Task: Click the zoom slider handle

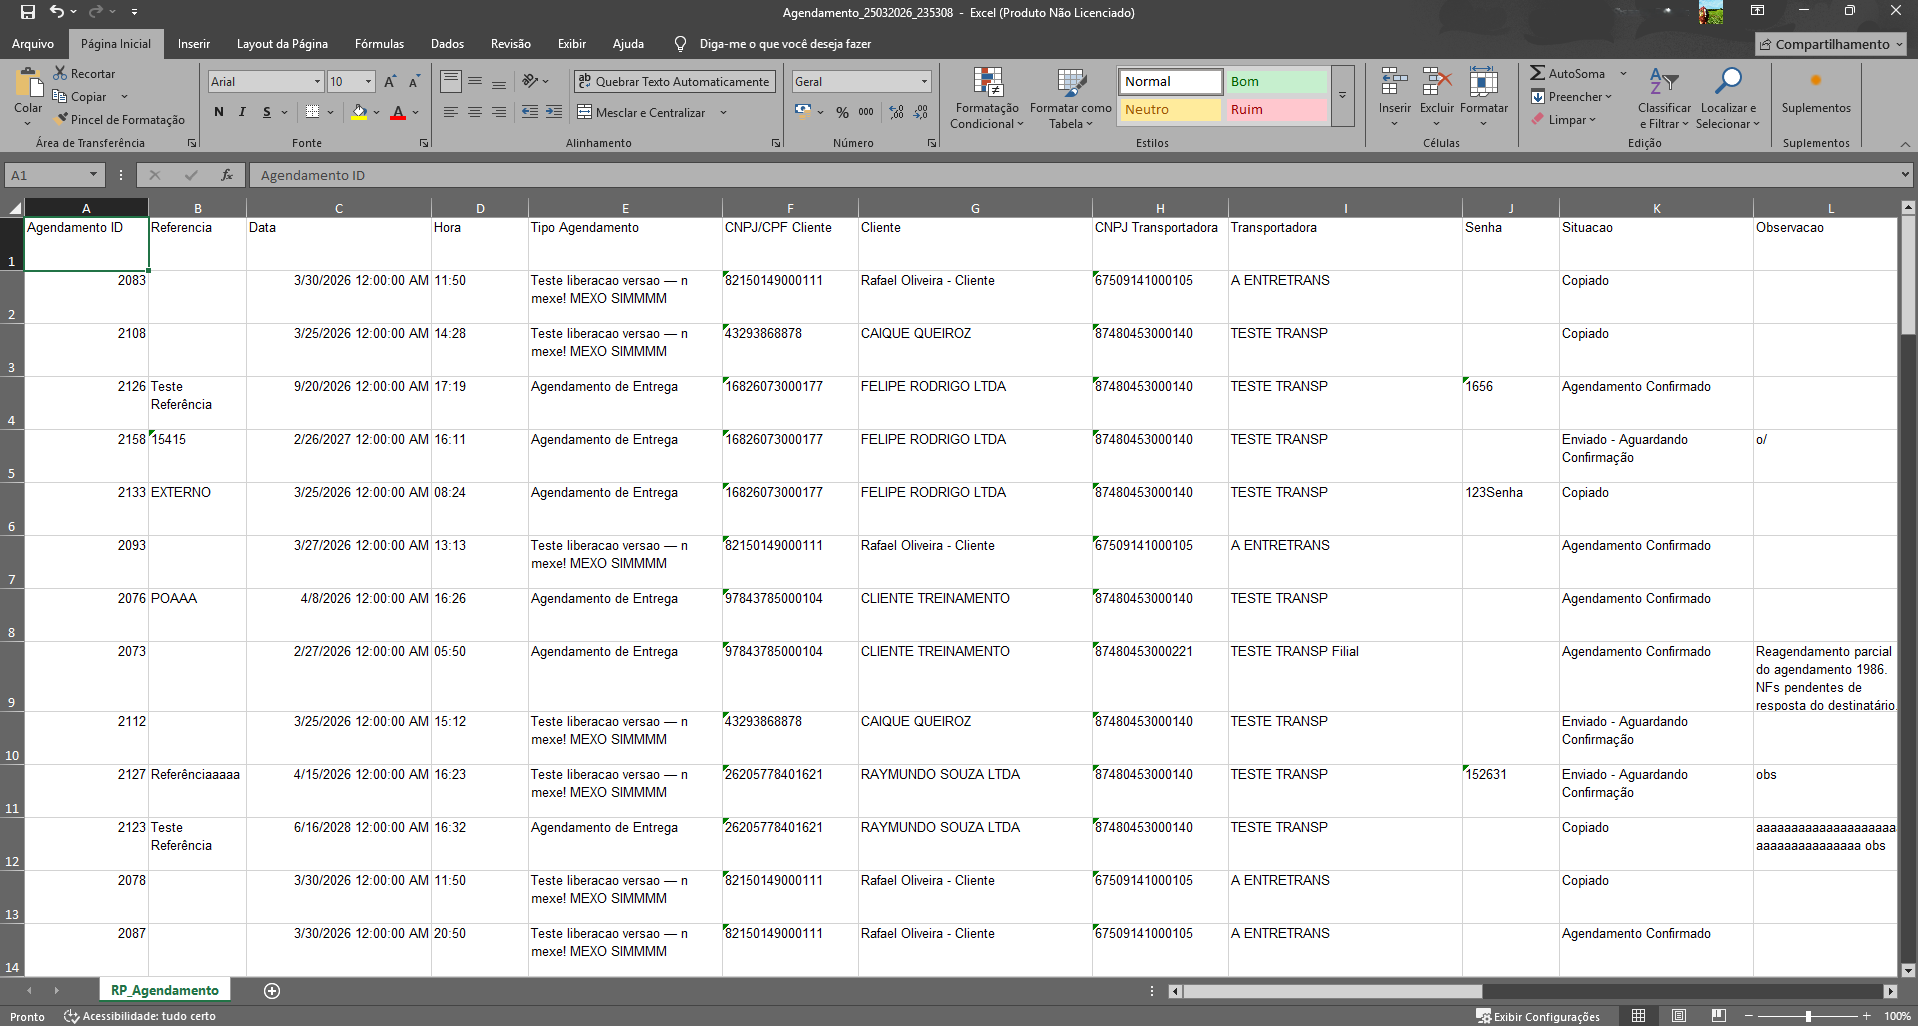Action: click(x=1808, y=1016)
